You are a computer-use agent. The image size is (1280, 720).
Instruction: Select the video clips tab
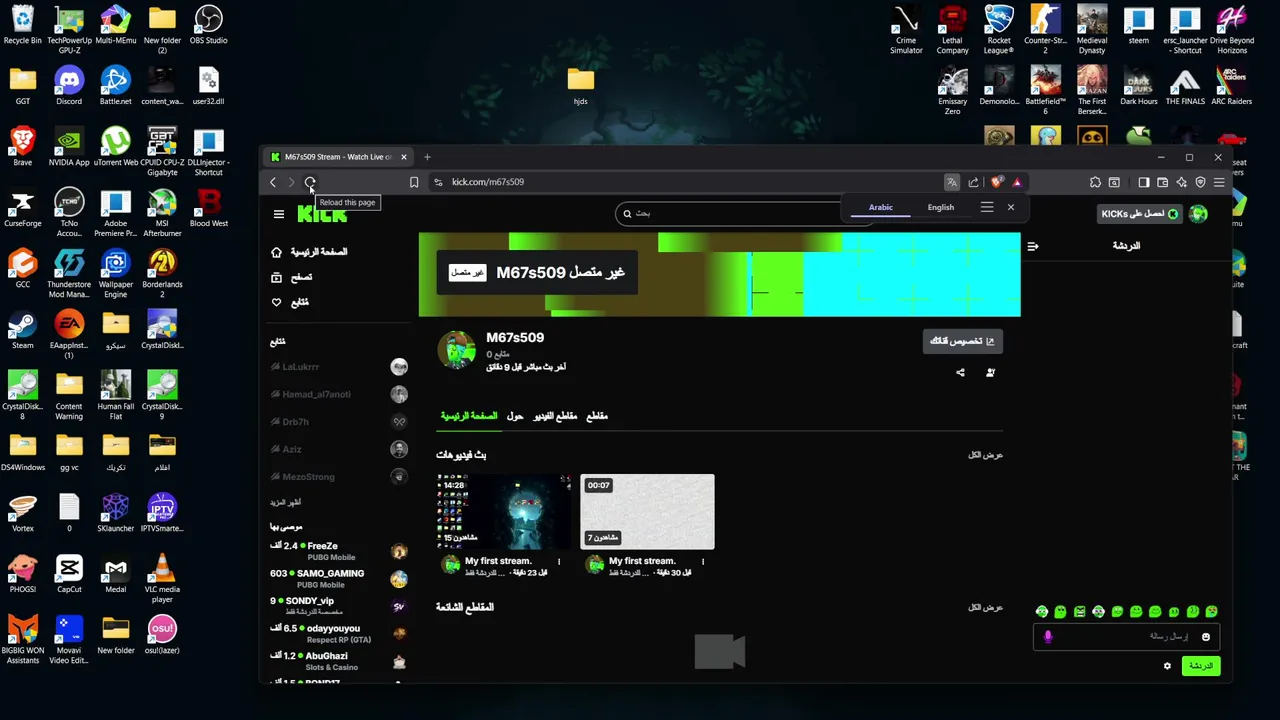[555, 416]
